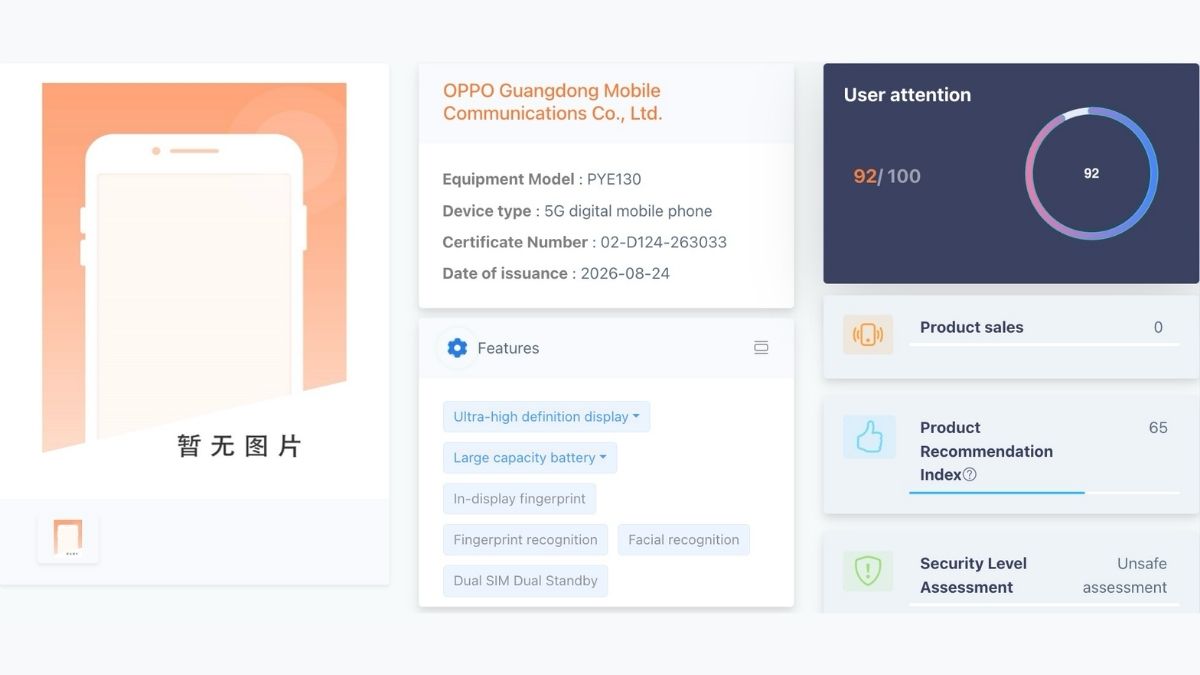The width and height of the screenshot is (1200, 675).
Task: Click the User attention heading
Action: [x=907, y=95]
